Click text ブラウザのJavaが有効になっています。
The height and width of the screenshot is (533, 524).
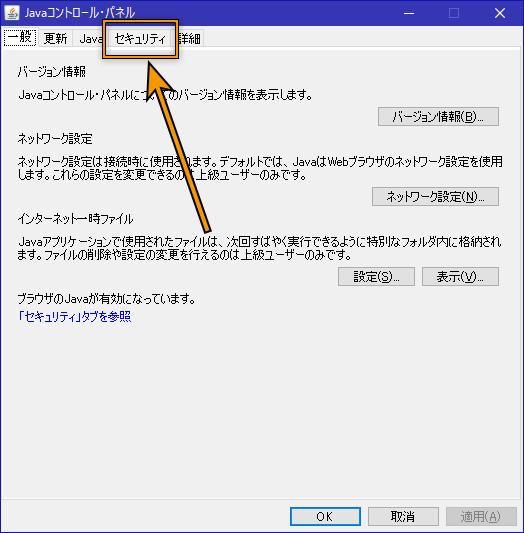click(107, 299)
